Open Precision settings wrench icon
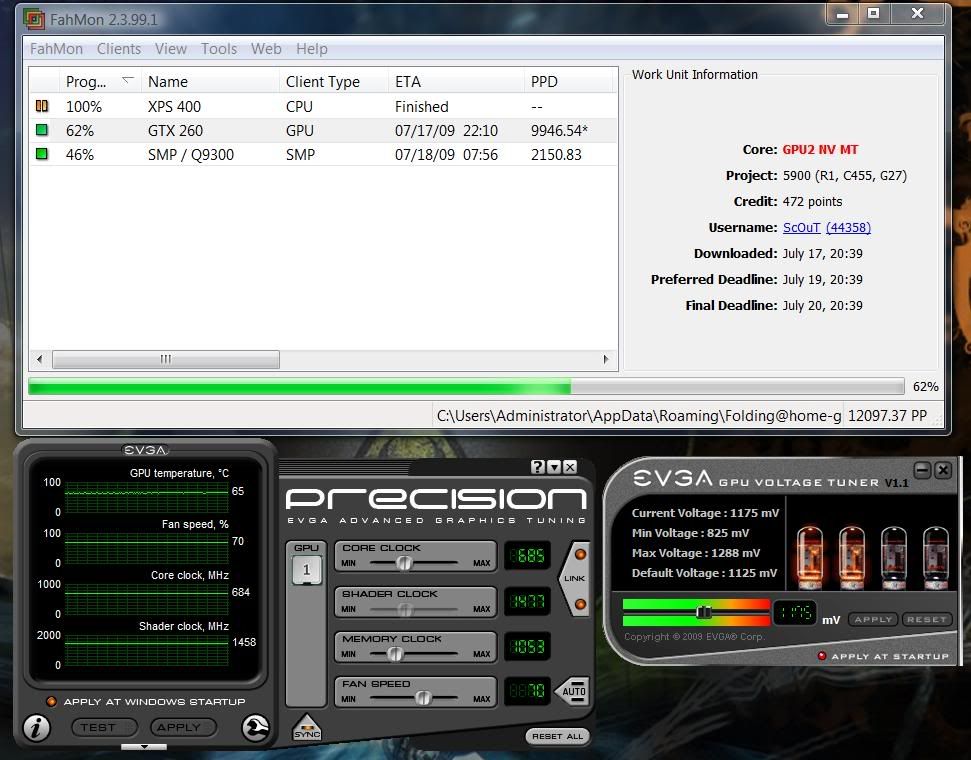 [x=255, y=728]
